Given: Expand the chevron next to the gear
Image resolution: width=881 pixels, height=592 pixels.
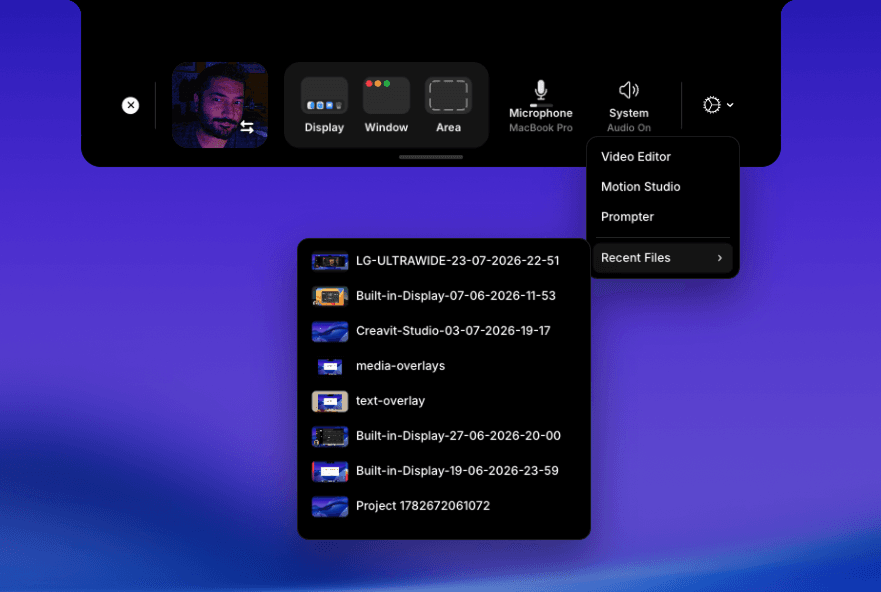Looking at the screenshot, I should [730, 105].
